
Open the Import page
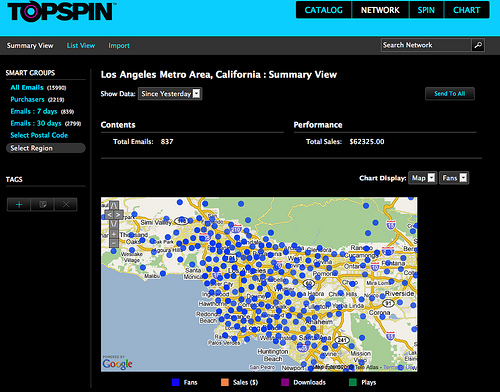click(119, 45)
